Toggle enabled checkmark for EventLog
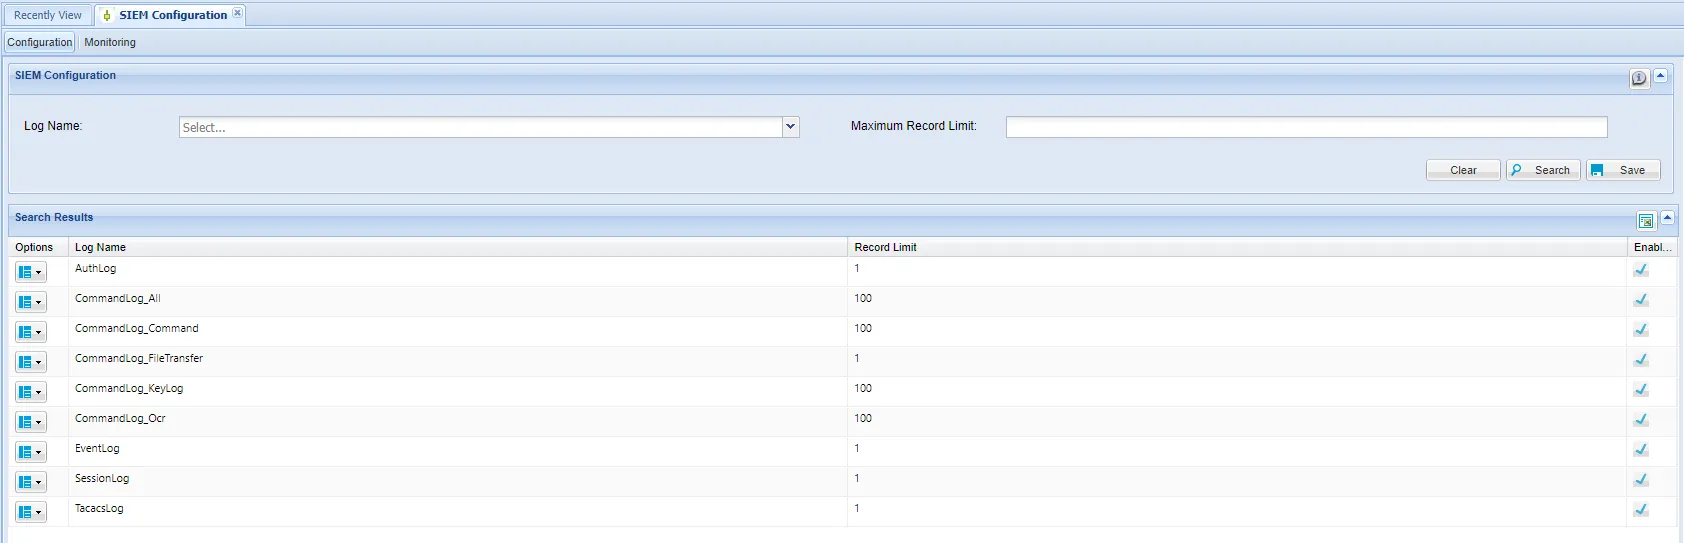This screenshot has height=543, width=1684. 1641,449
